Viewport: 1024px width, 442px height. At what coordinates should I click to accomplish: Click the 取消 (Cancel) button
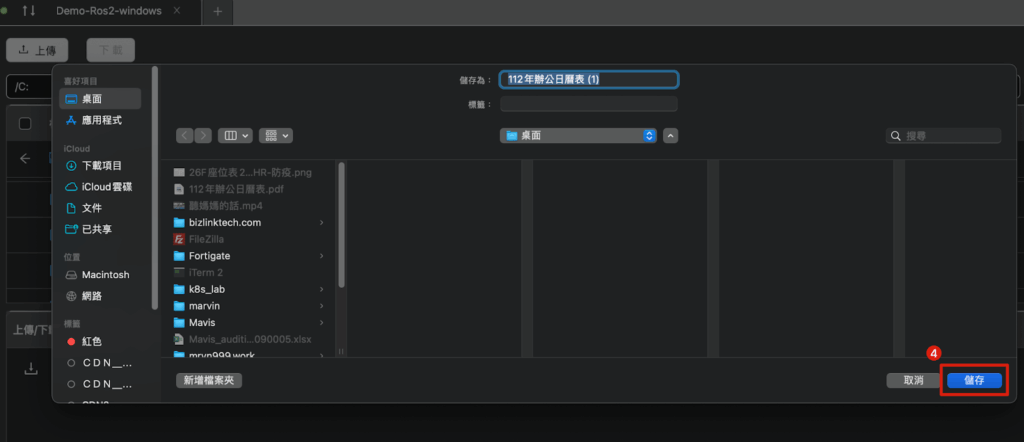912,381
